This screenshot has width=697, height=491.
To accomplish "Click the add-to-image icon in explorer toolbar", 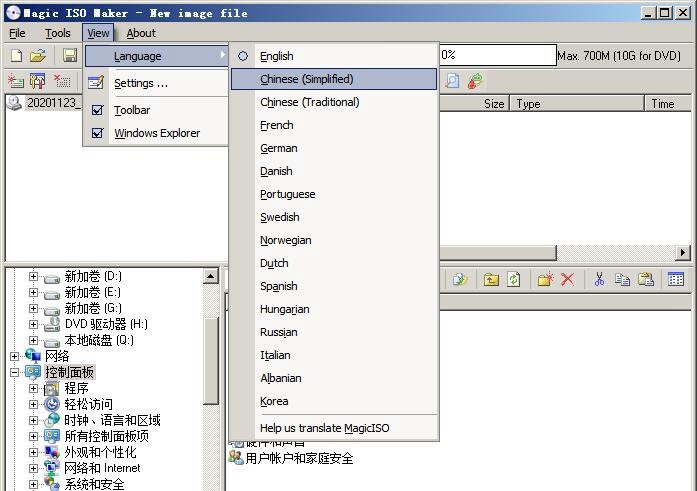I will (x=460, y=279).
